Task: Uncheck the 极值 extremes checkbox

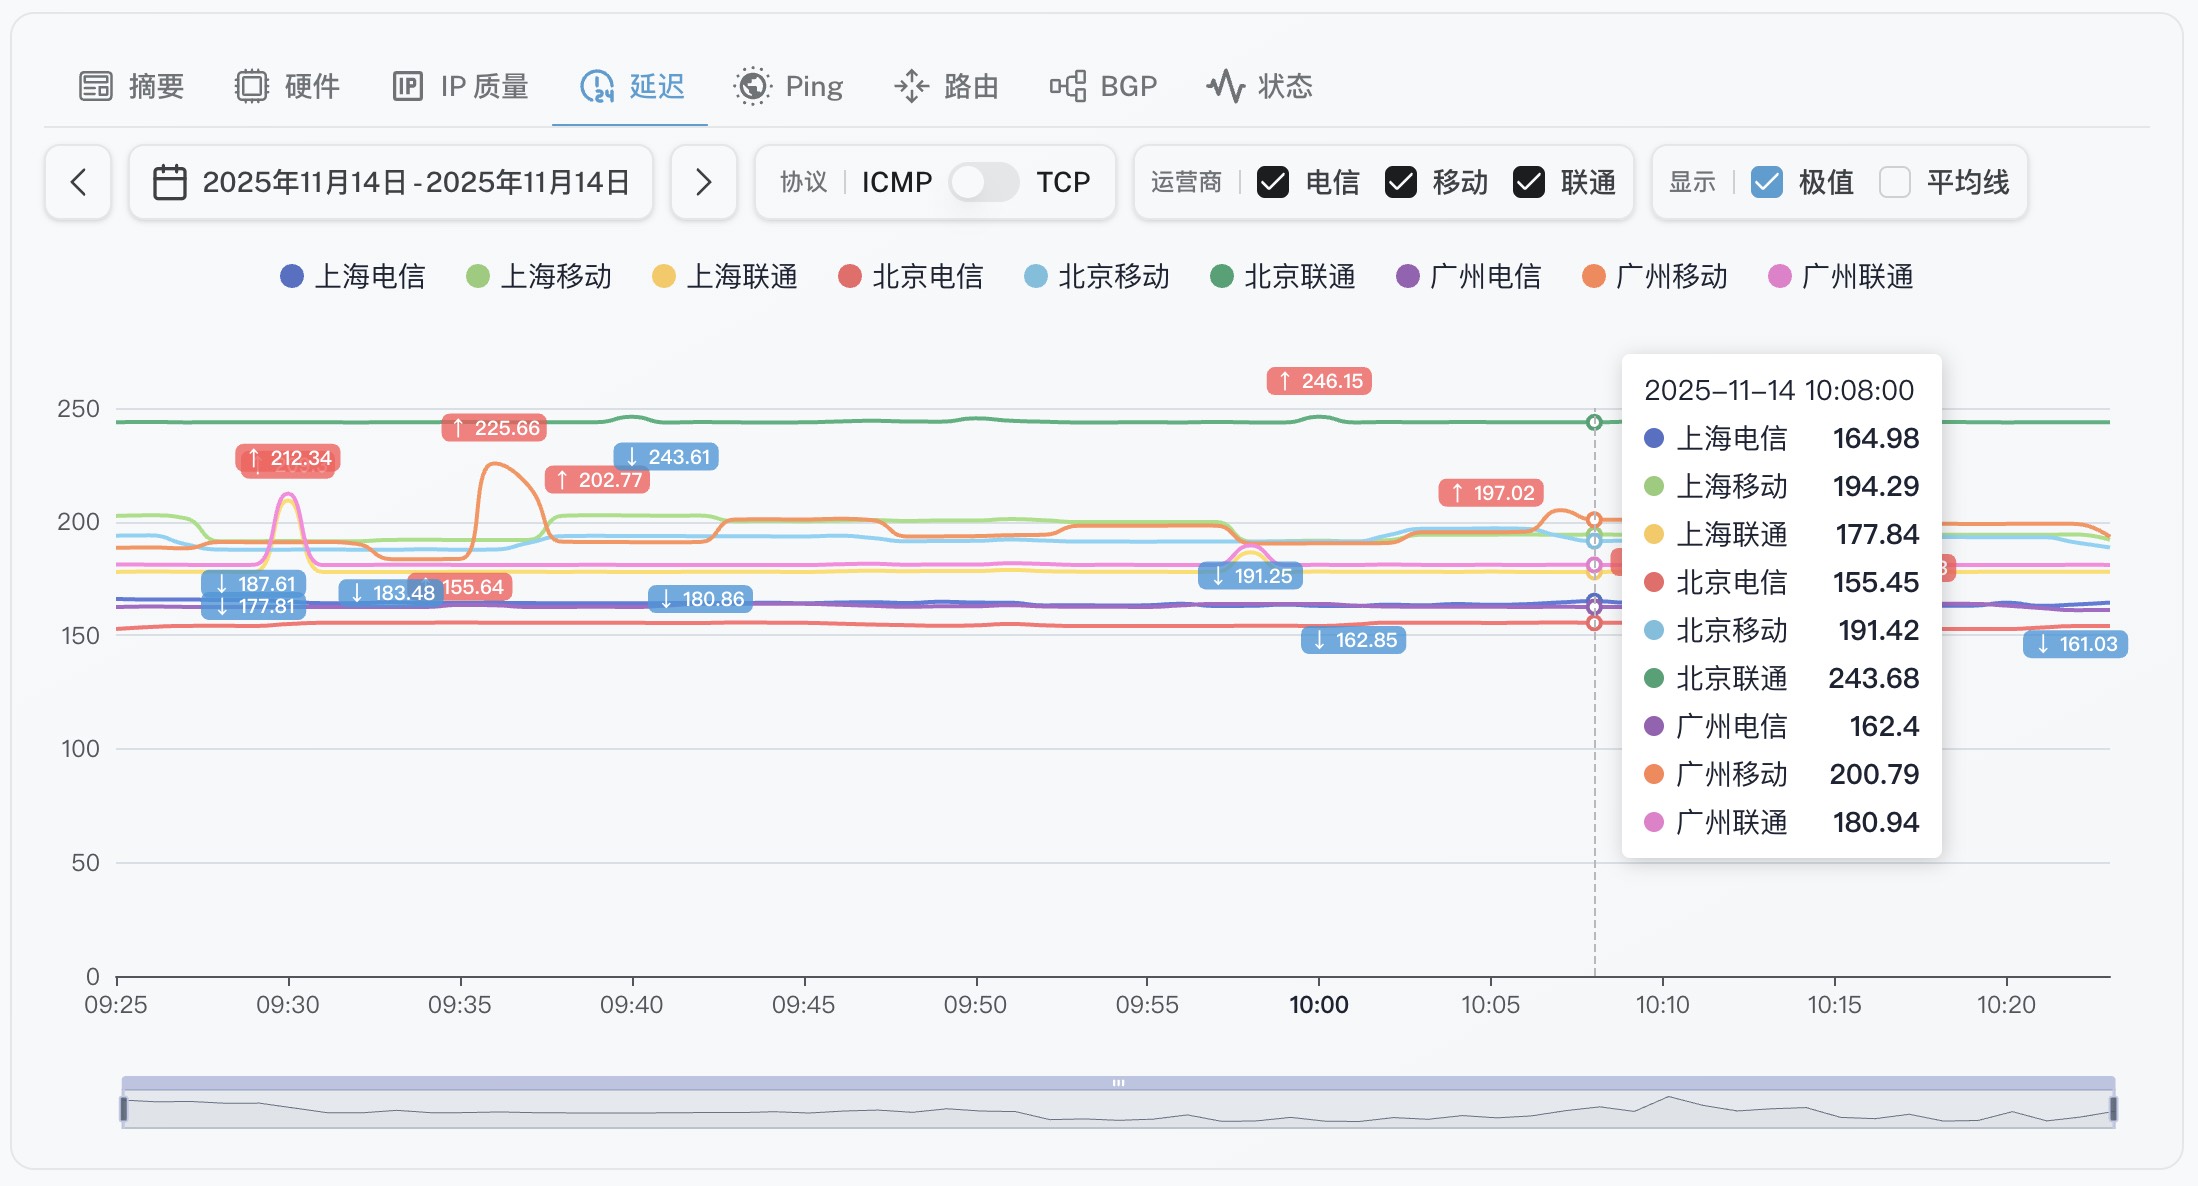Action: (1767, 182)
